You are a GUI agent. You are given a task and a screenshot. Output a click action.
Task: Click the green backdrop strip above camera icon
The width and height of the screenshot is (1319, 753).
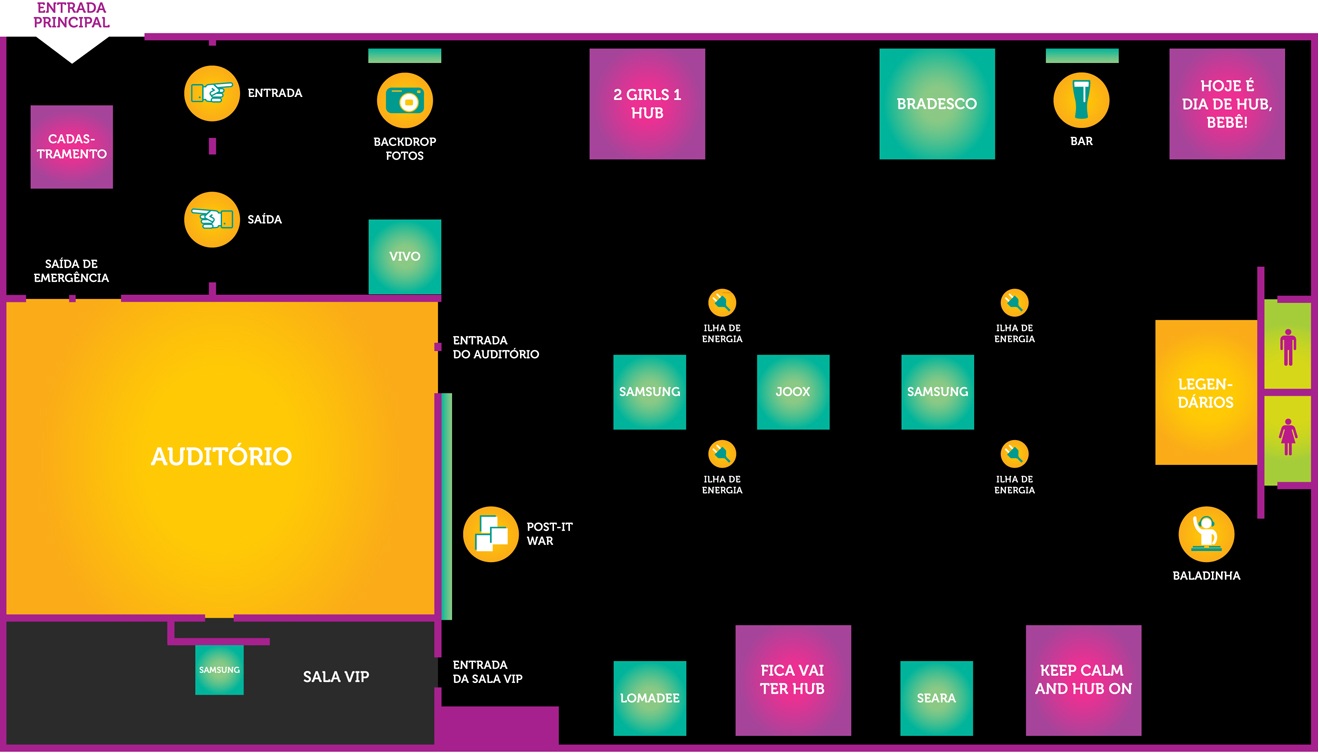pyautogui.click(x=405, y=56)
